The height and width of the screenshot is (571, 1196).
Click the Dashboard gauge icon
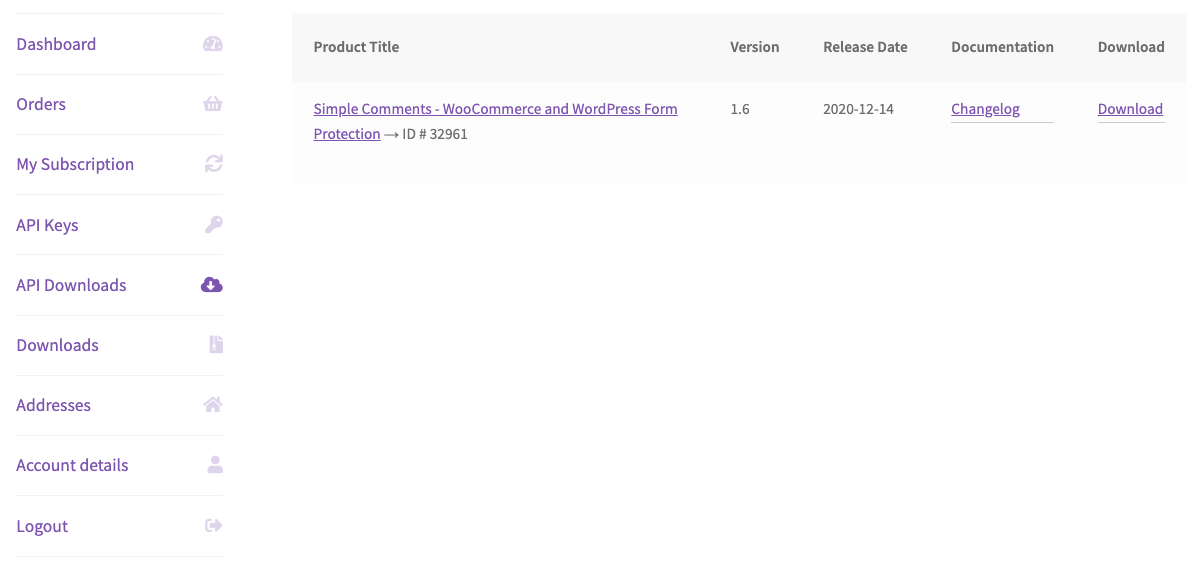(212, 44)
